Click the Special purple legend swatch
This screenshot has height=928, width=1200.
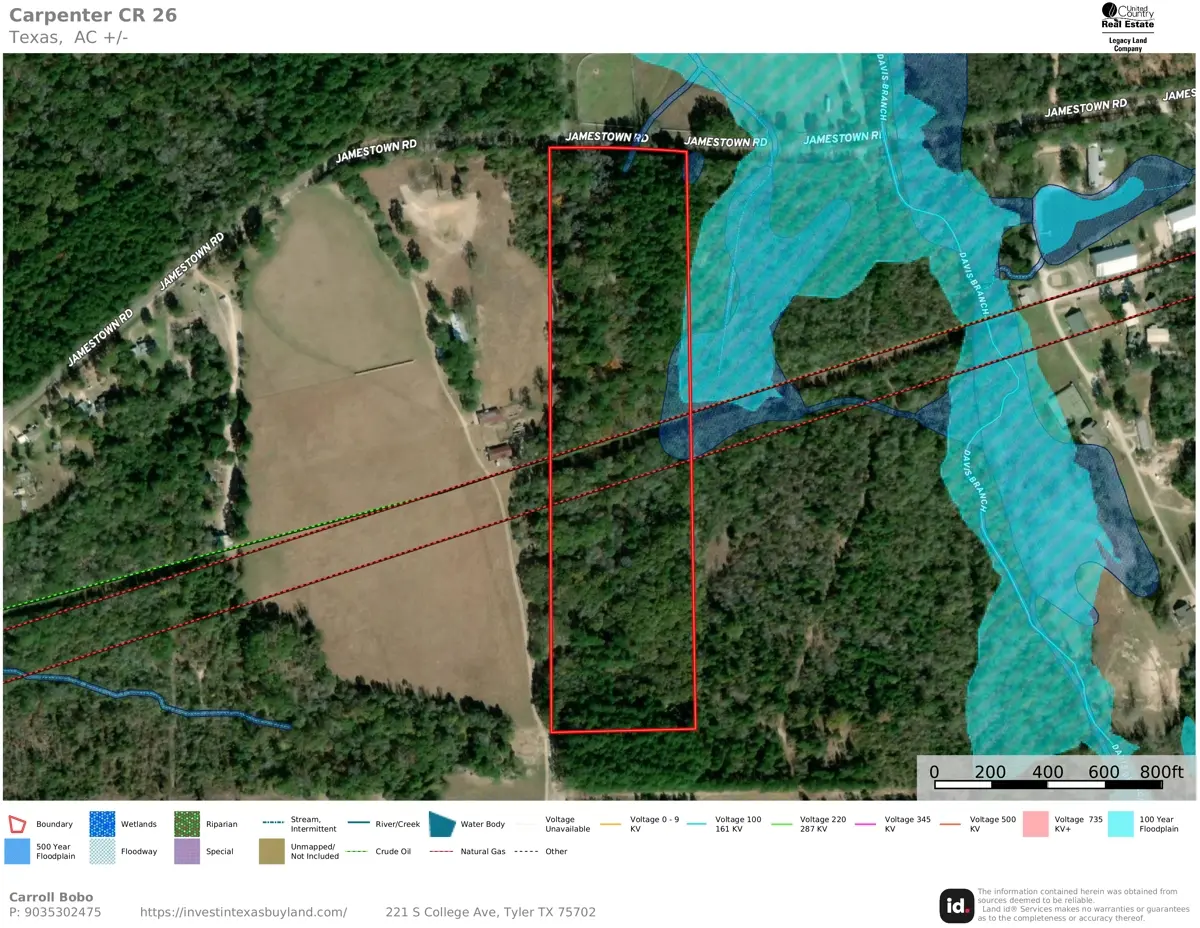click(x=187, y=851)
